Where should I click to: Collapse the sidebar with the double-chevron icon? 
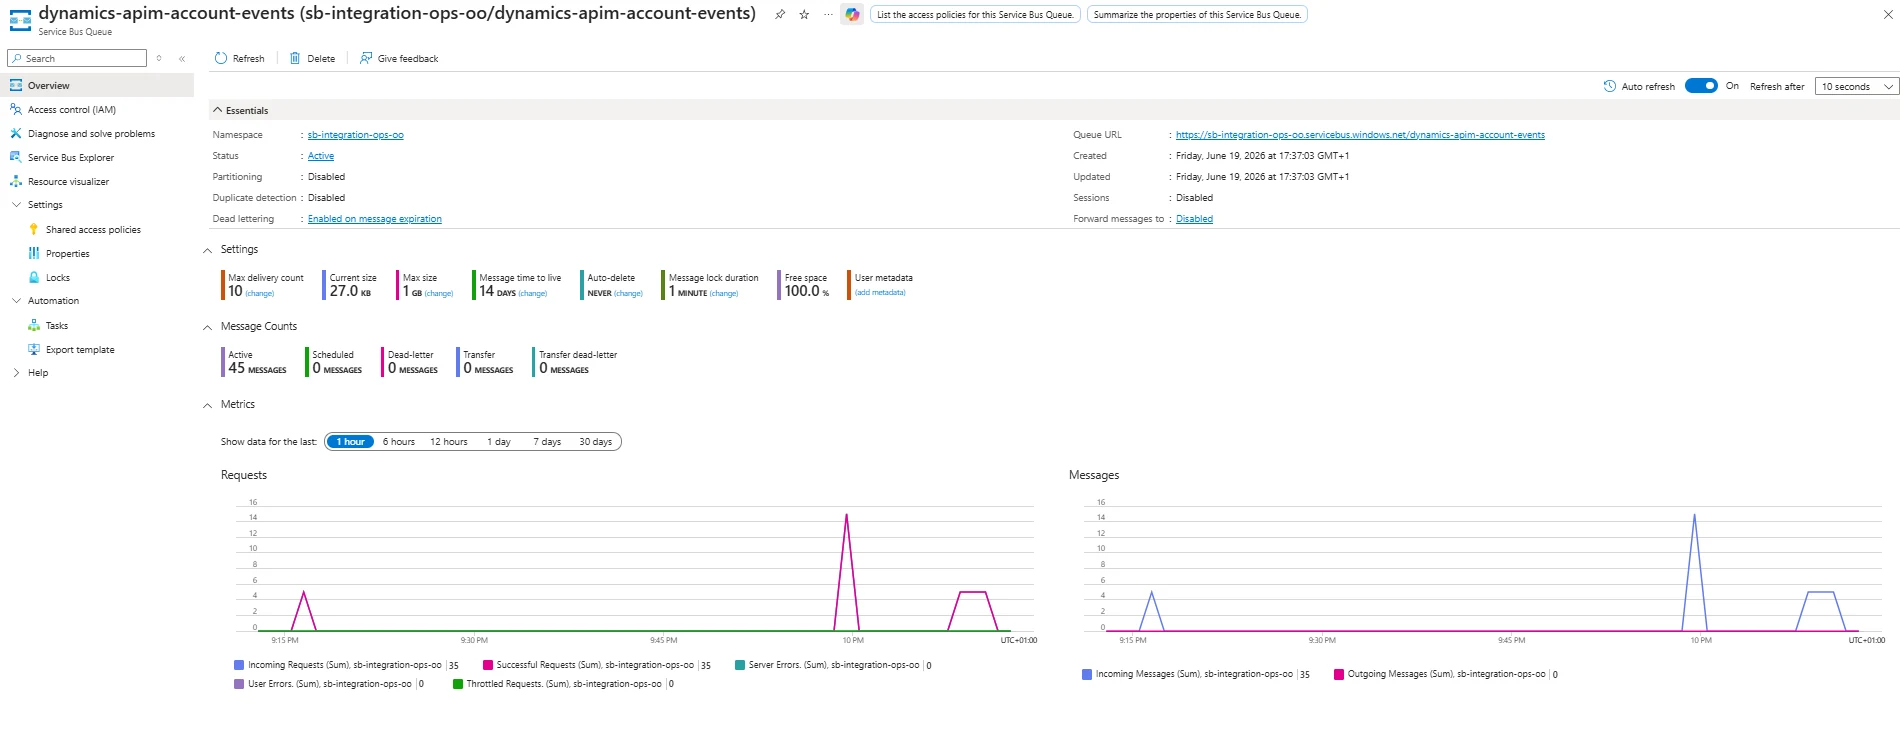pyautogui.click(x=182, y=59)
